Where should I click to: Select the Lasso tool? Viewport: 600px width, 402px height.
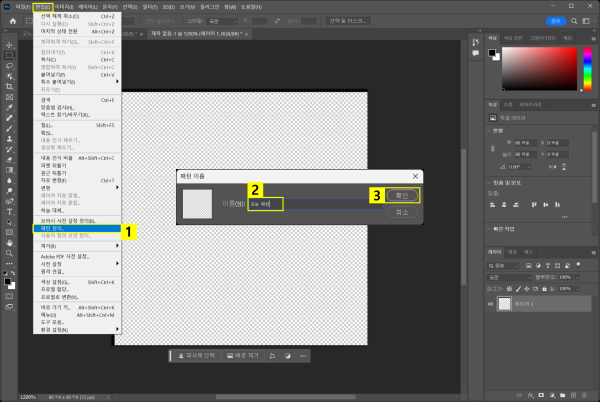click(9, 66)
